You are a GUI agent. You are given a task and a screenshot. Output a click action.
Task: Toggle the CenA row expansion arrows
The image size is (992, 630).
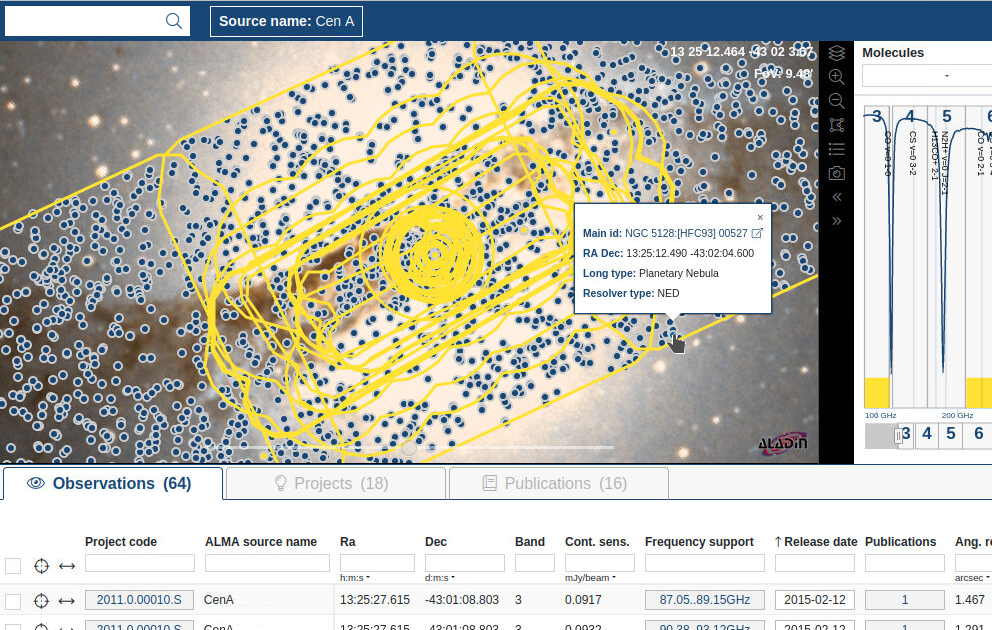coord(66,600)
